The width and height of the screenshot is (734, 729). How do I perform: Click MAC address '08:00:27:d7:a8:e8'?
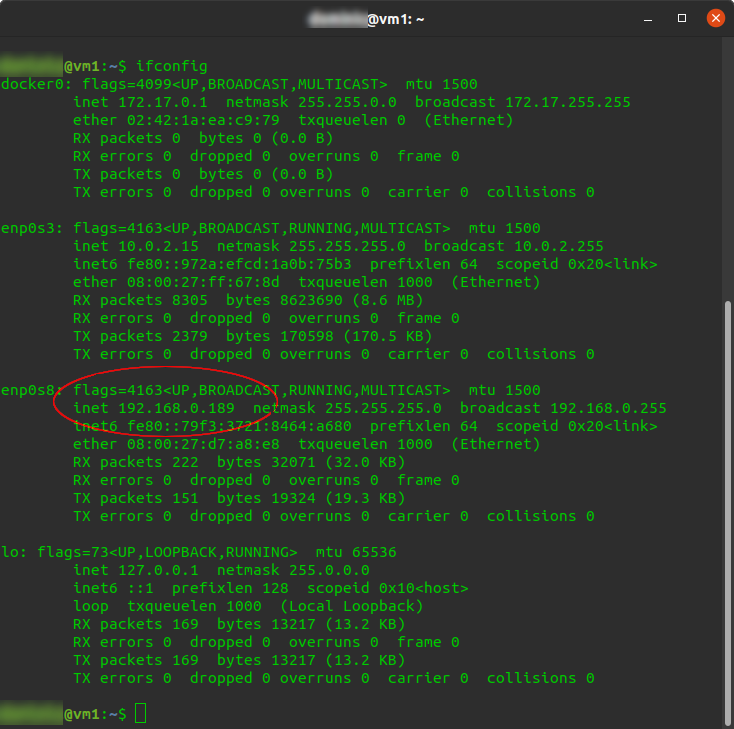pyautogui.click(x=203, y=444)
